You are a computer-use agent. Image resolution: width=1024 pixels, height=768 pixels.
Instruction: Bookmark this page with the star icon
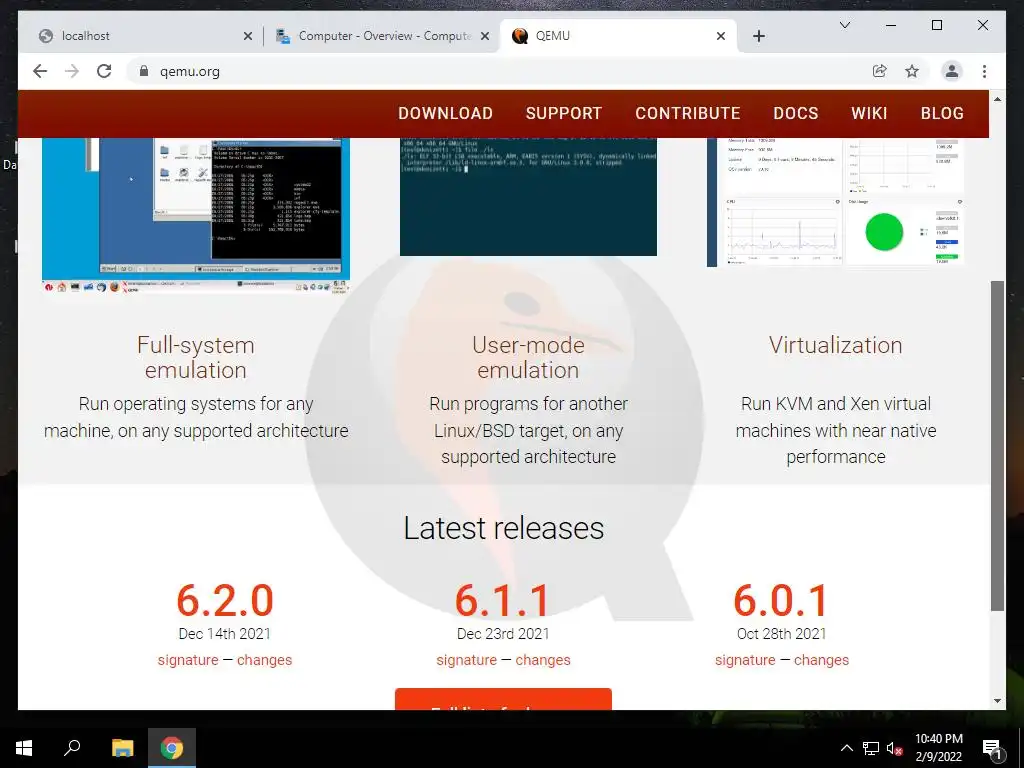[x=912, y=71]
